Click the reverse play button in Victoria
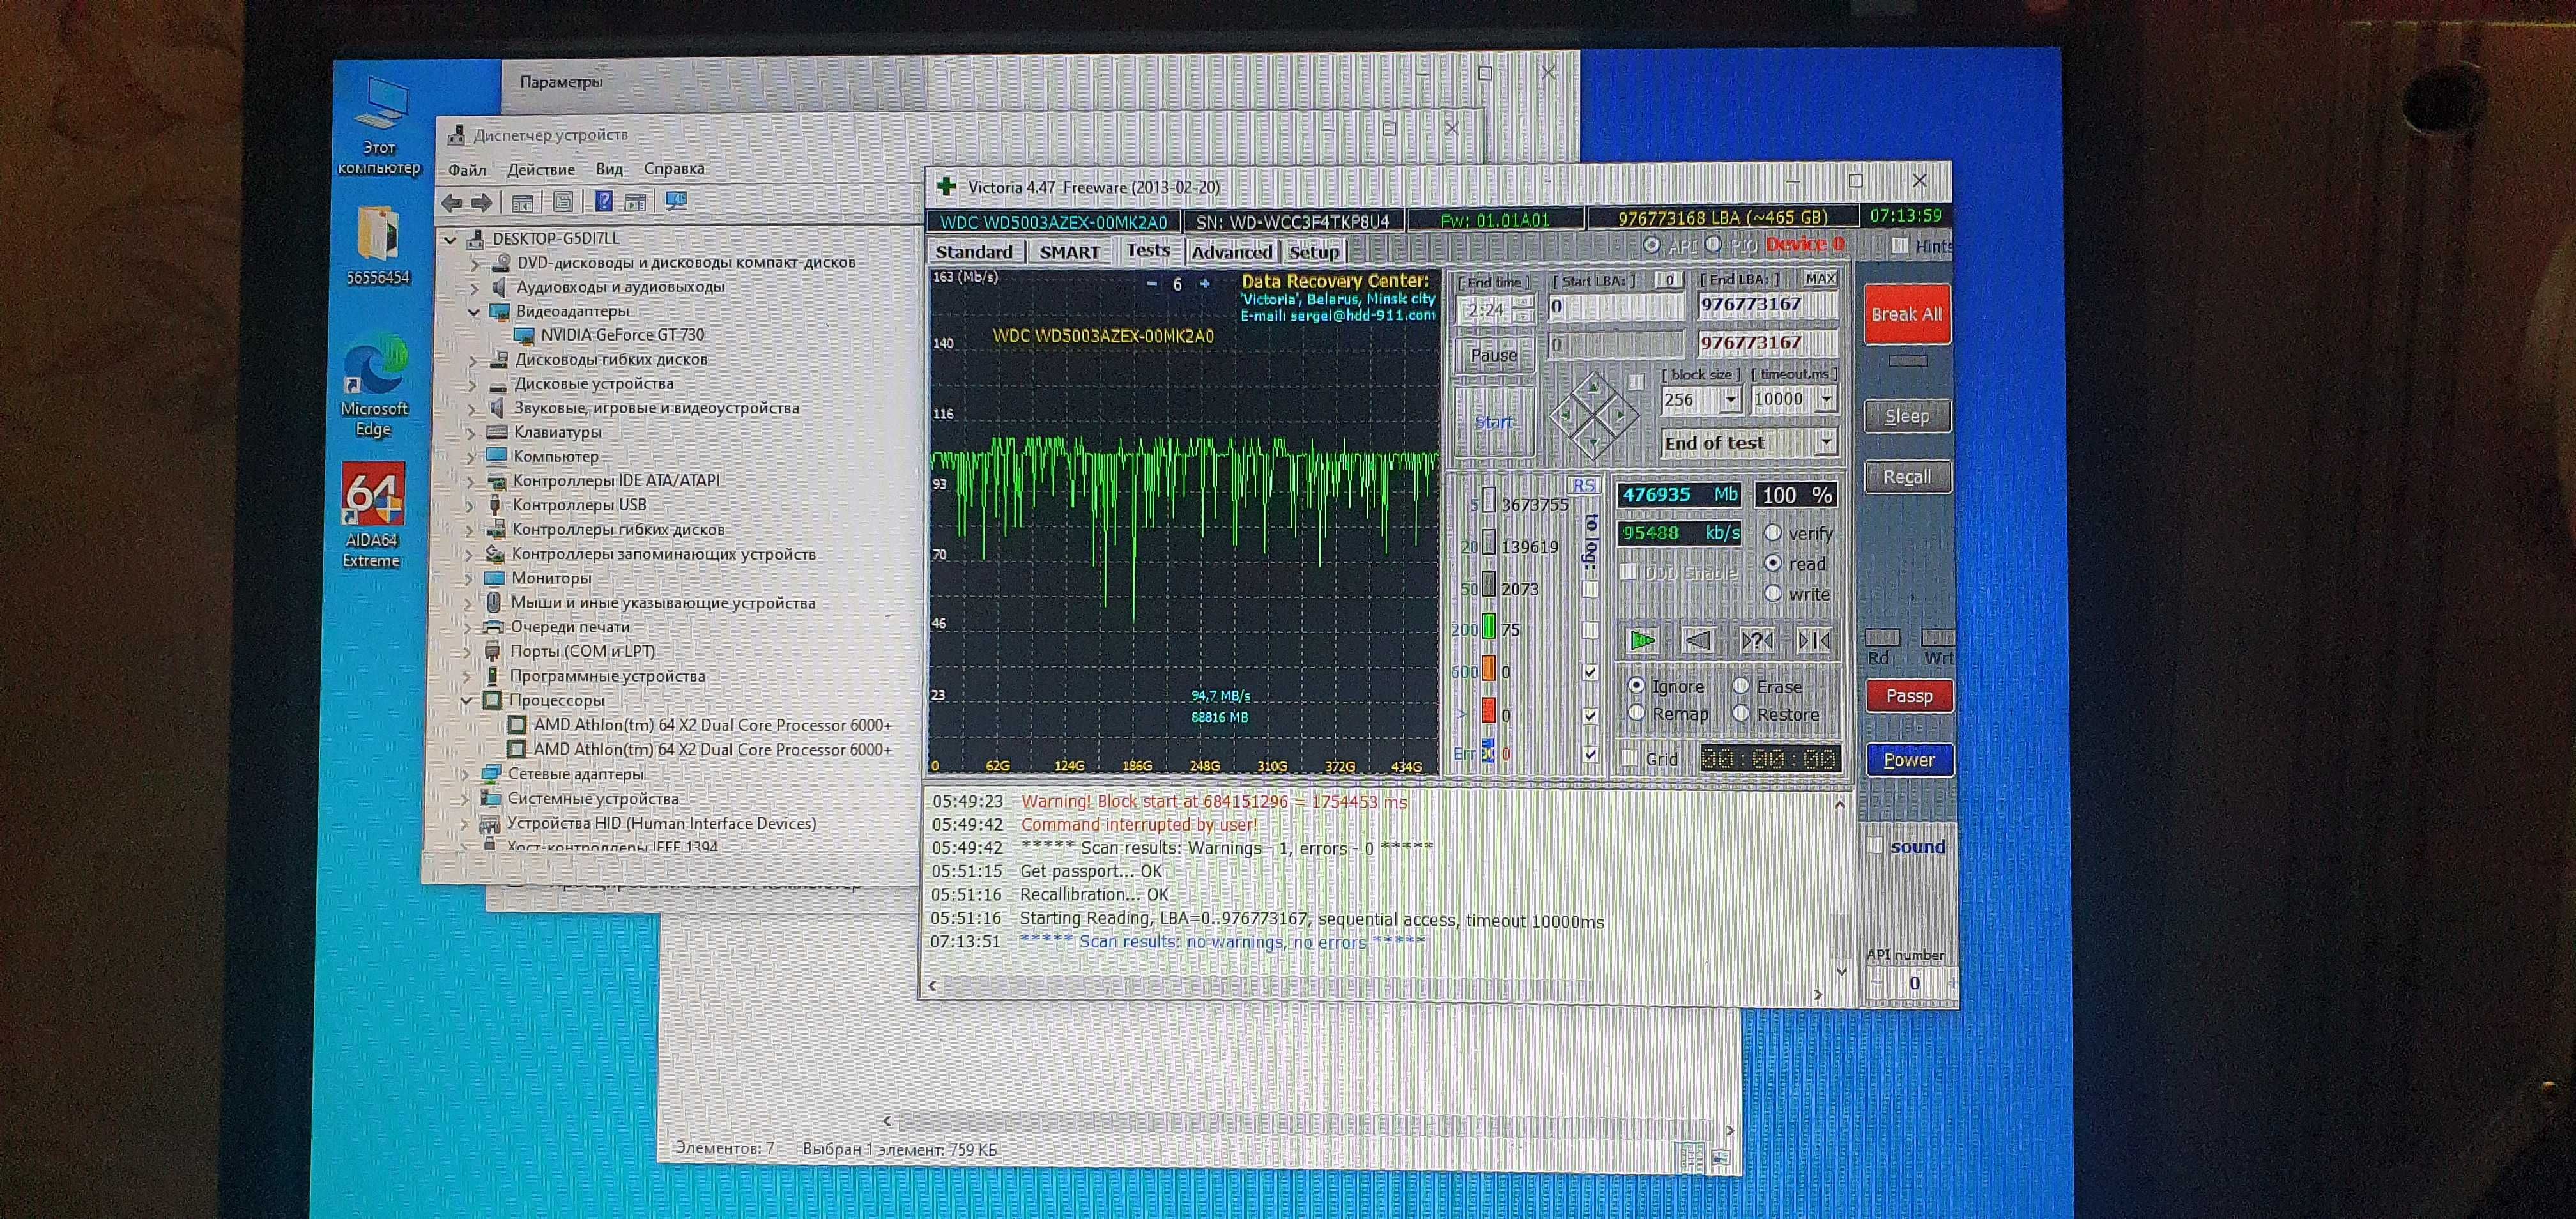Screen dimensions: 2576x1219 (x=1698, y=640)
